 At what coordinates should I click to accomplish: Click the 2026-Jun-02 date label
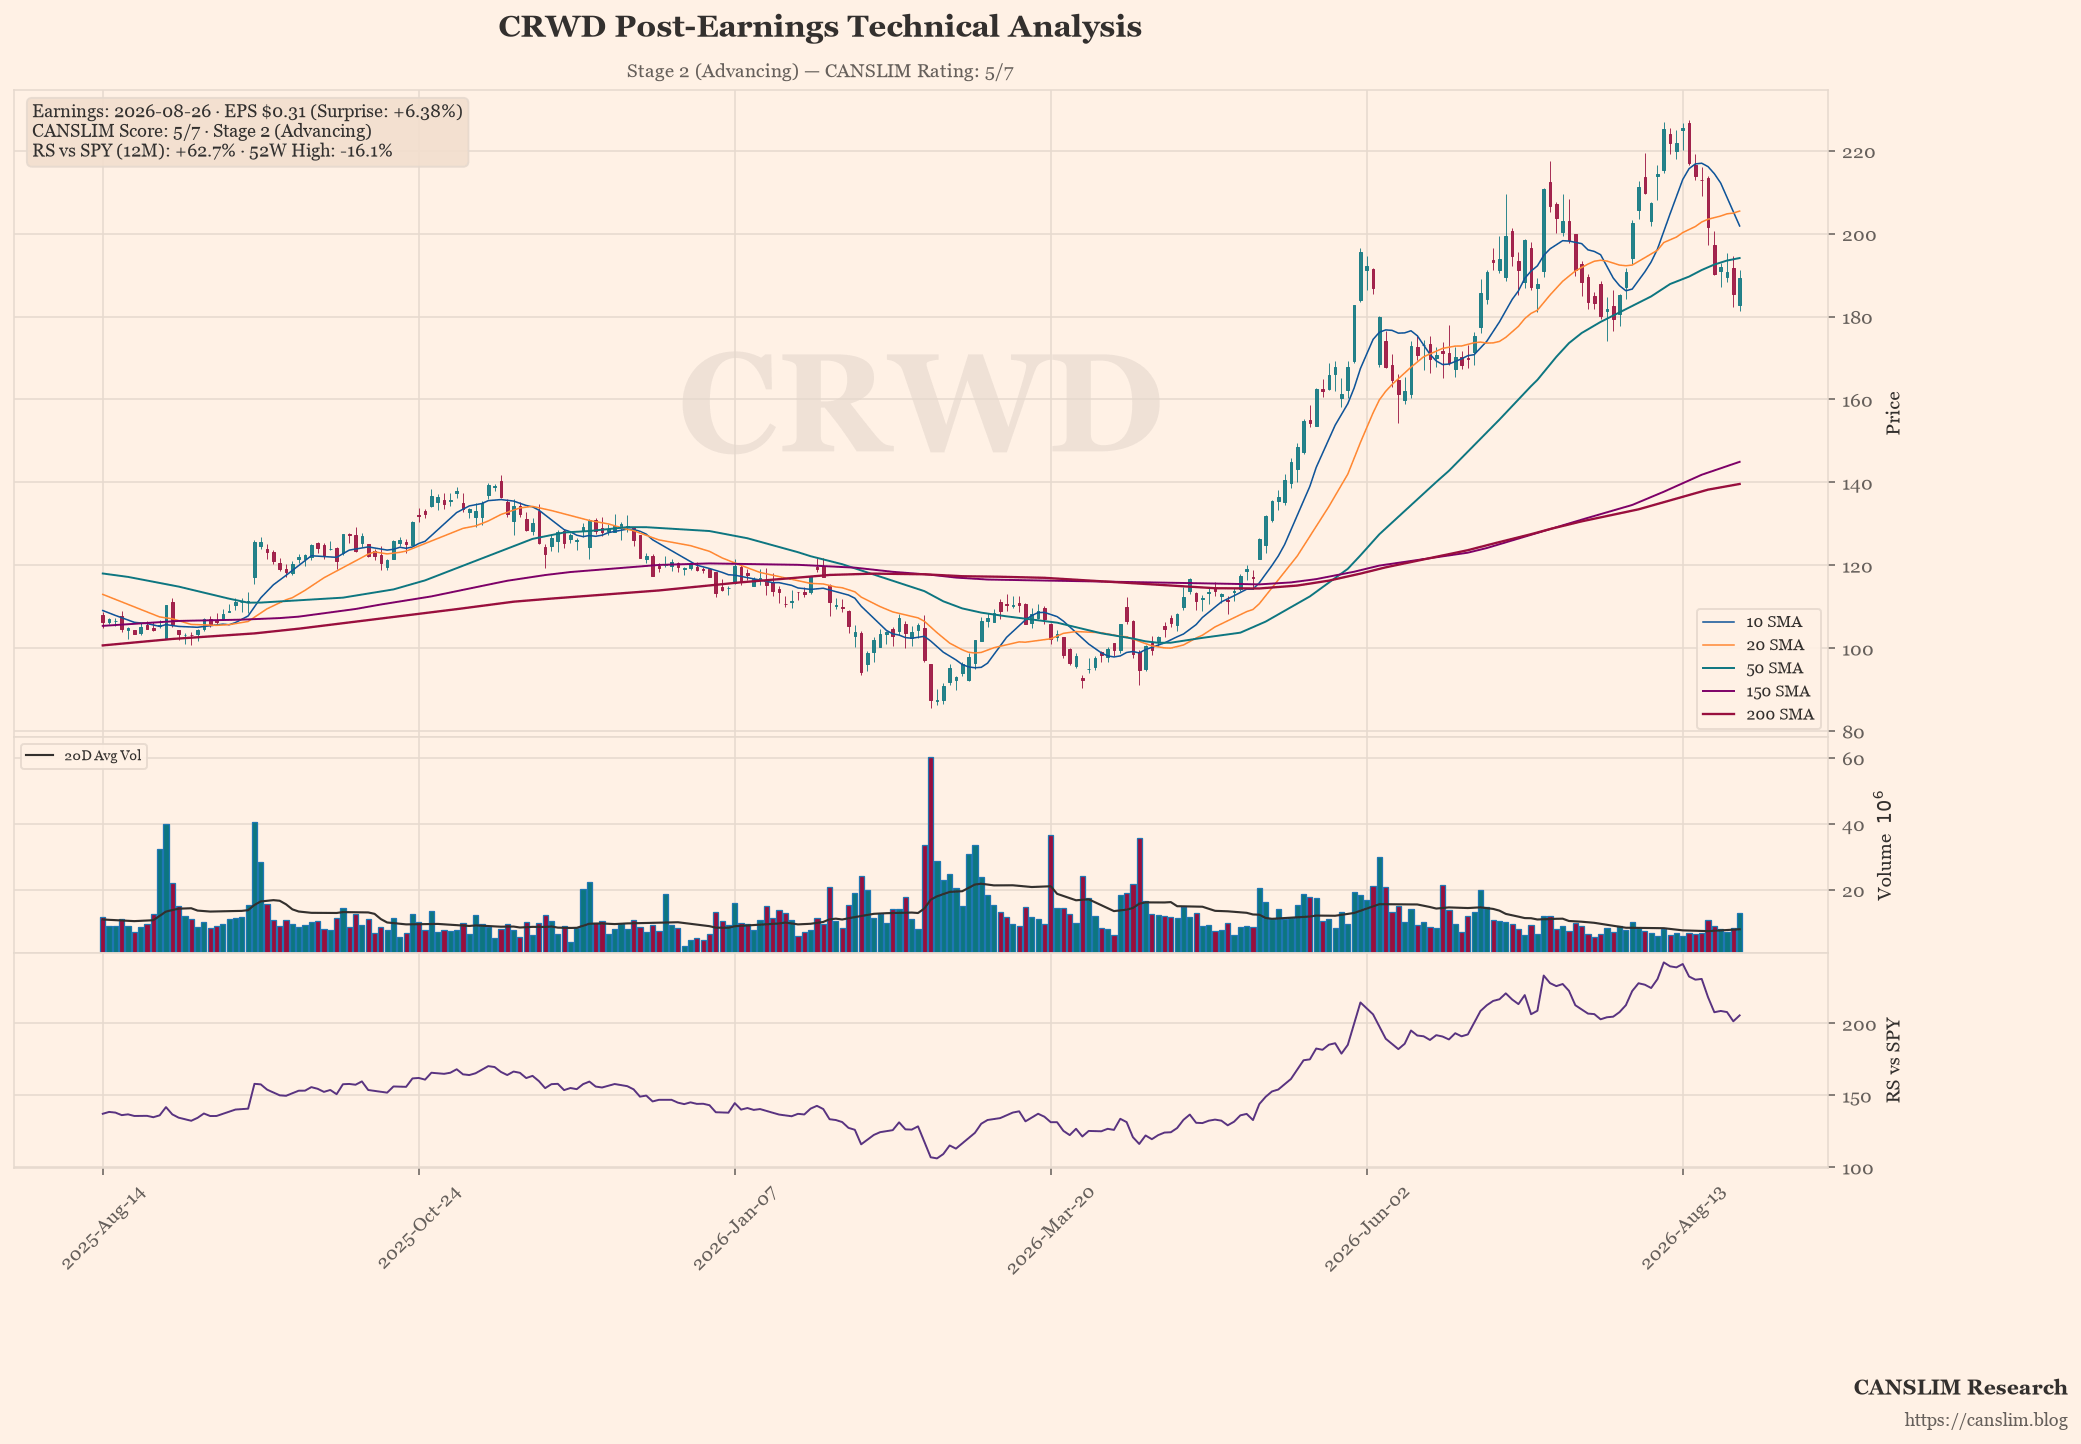point(1367,1229)
